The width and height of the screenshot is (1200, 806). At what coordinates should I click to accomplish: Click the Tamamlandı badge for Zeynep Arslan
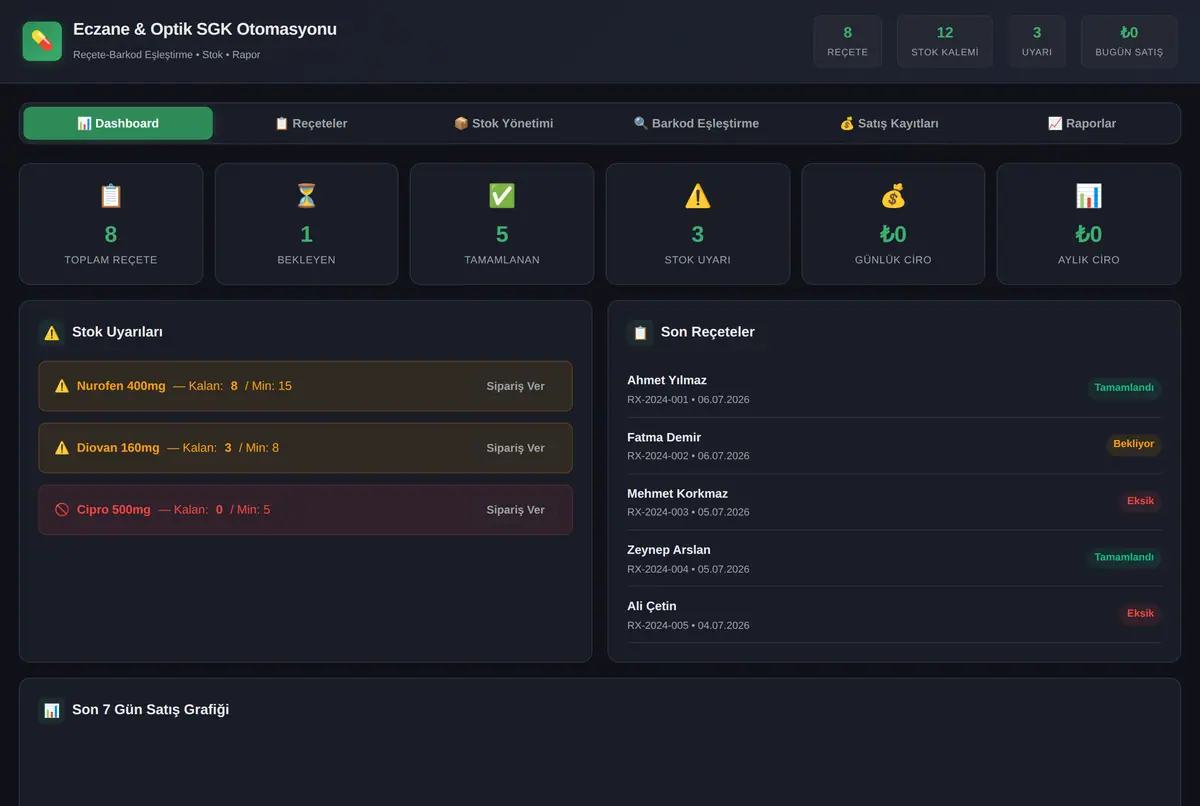[1124, 557]
